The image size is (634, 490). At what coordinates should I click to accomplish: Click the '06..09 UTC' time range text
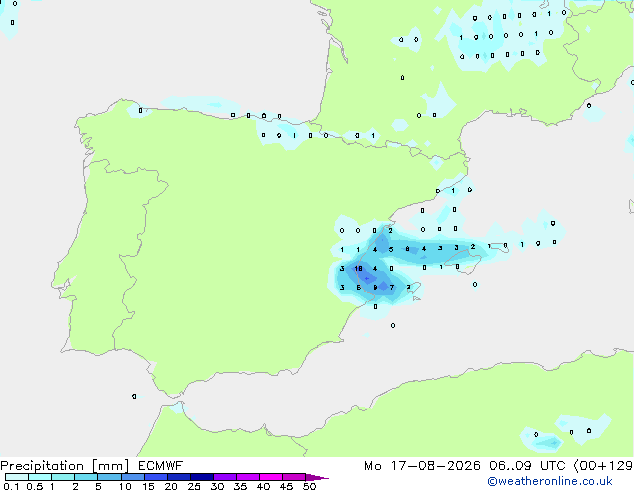tap(527, 466)
